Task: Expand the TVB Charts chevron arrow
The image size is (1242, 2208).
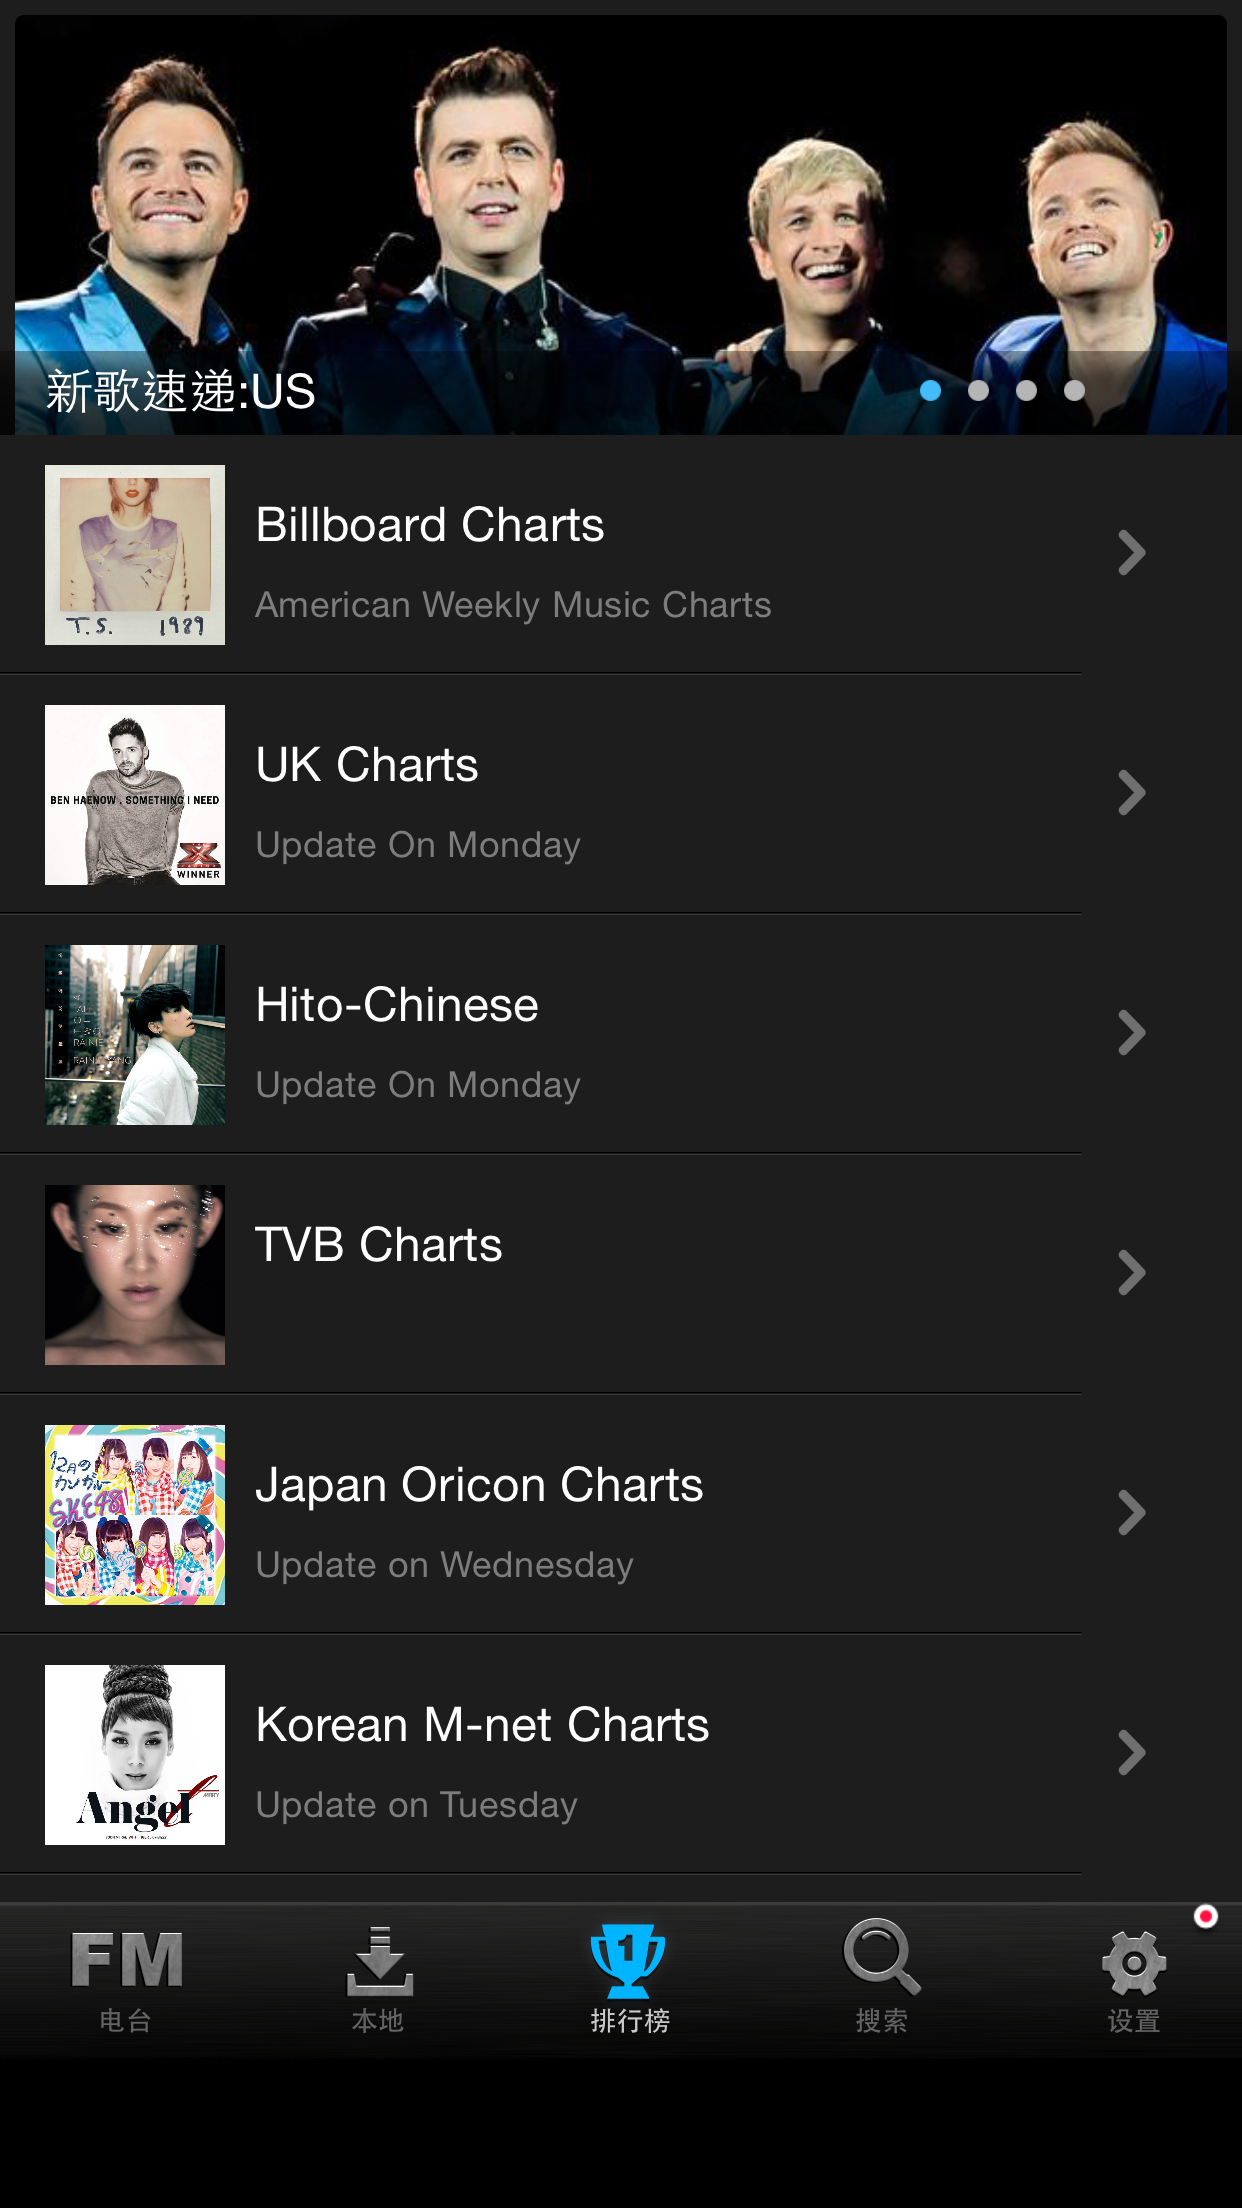Action: (1131, 1273)
